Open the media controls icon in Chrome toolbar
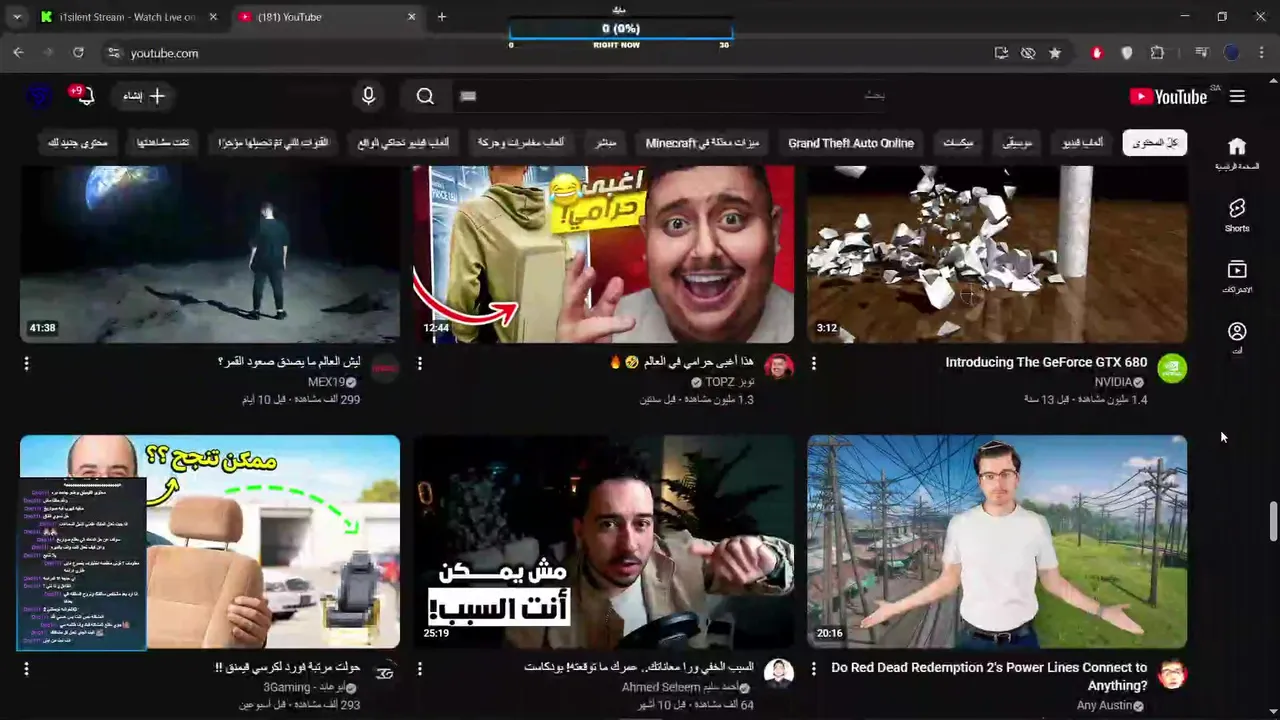The height and width of the screenshot is (720, 1280). coord(1202,53)
